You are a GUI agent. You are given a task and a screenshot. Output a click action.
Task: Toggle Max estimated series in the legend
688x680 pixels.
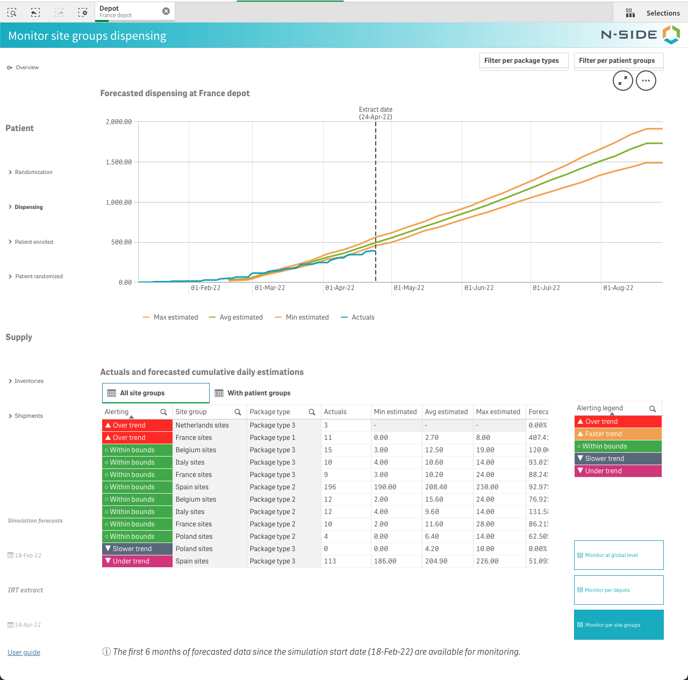(171, 317)
